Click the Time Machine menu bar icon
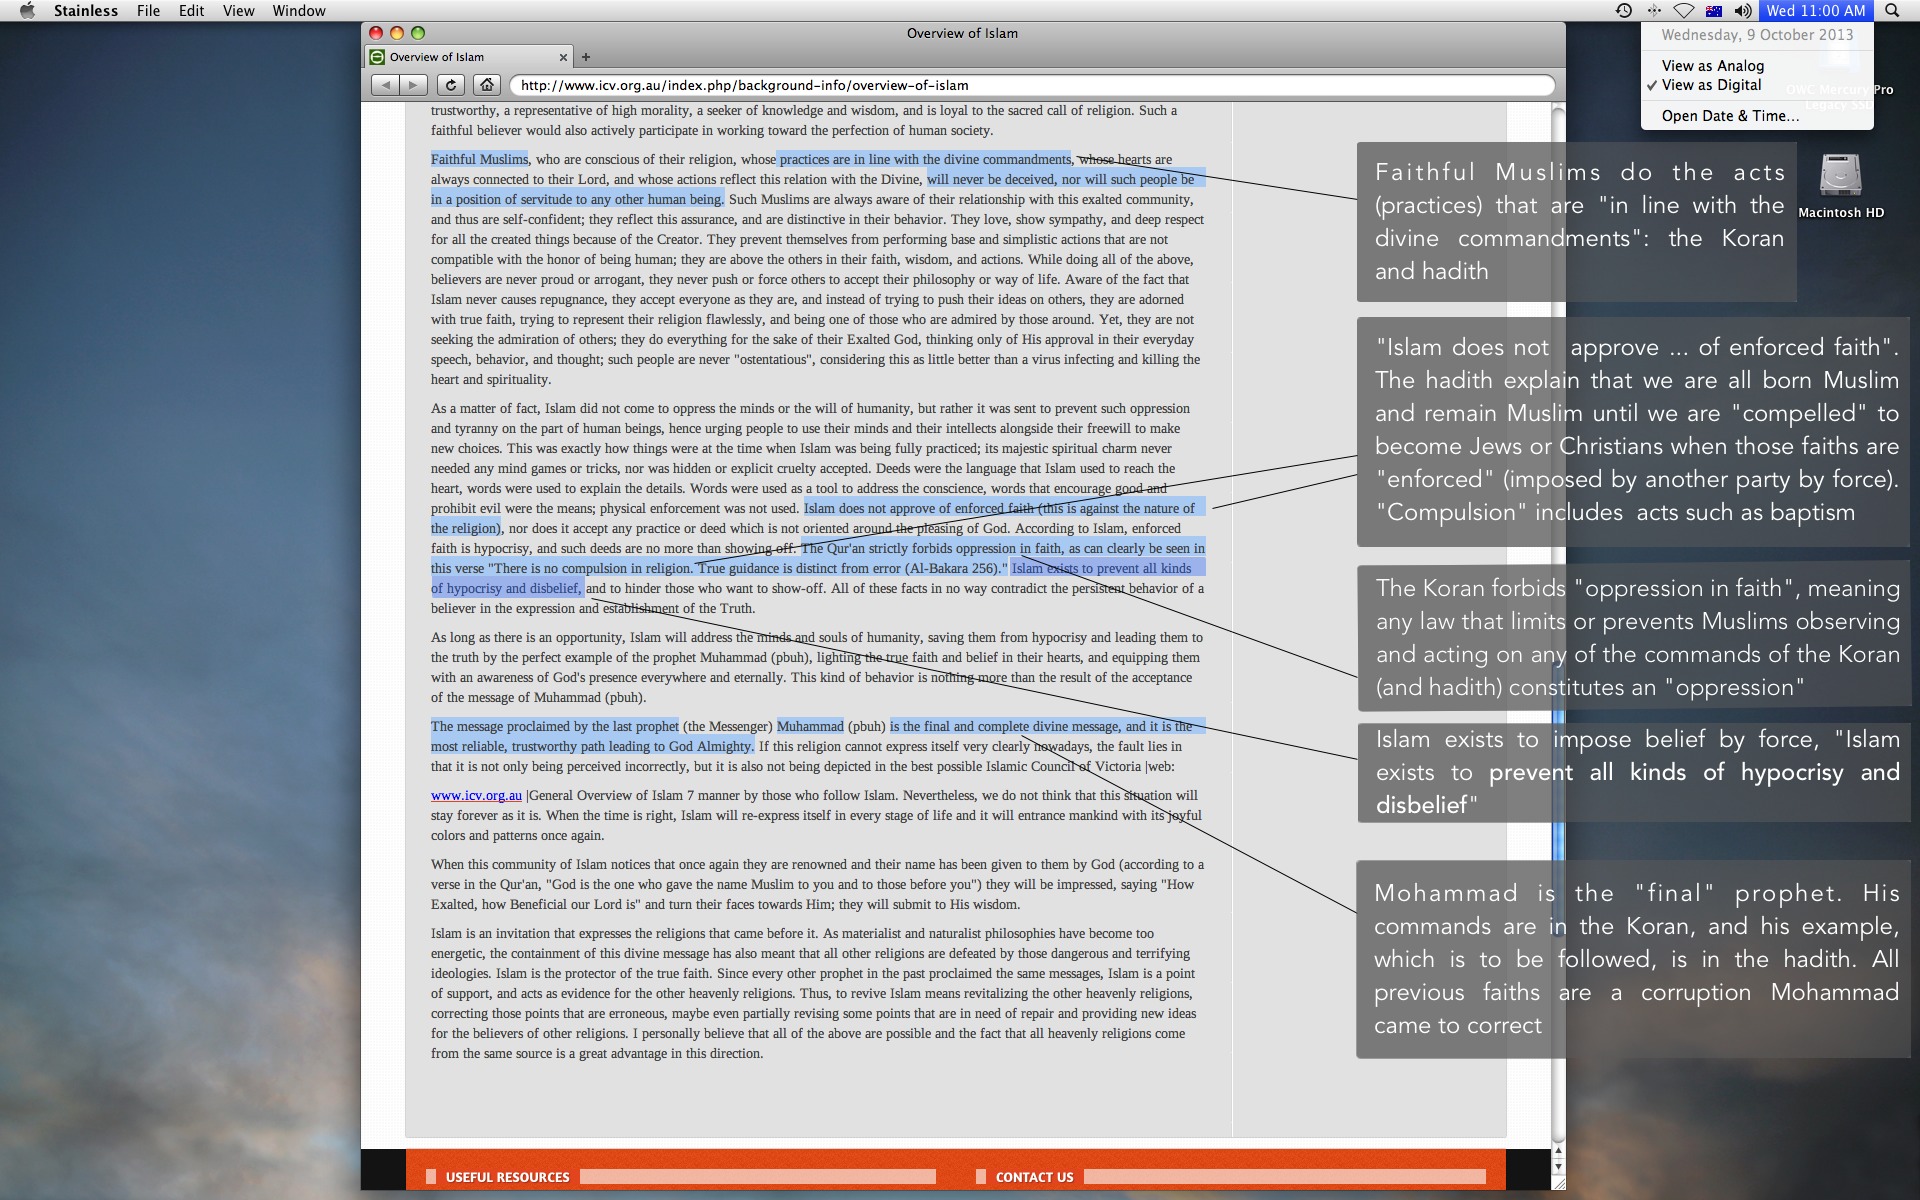 coord(1624,10)
